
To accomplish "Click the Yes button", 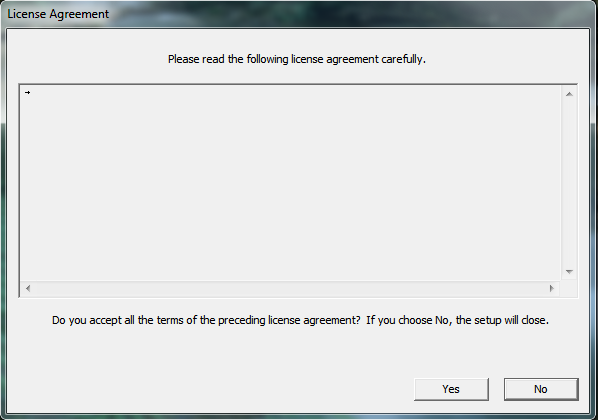I will click(451, 389).
